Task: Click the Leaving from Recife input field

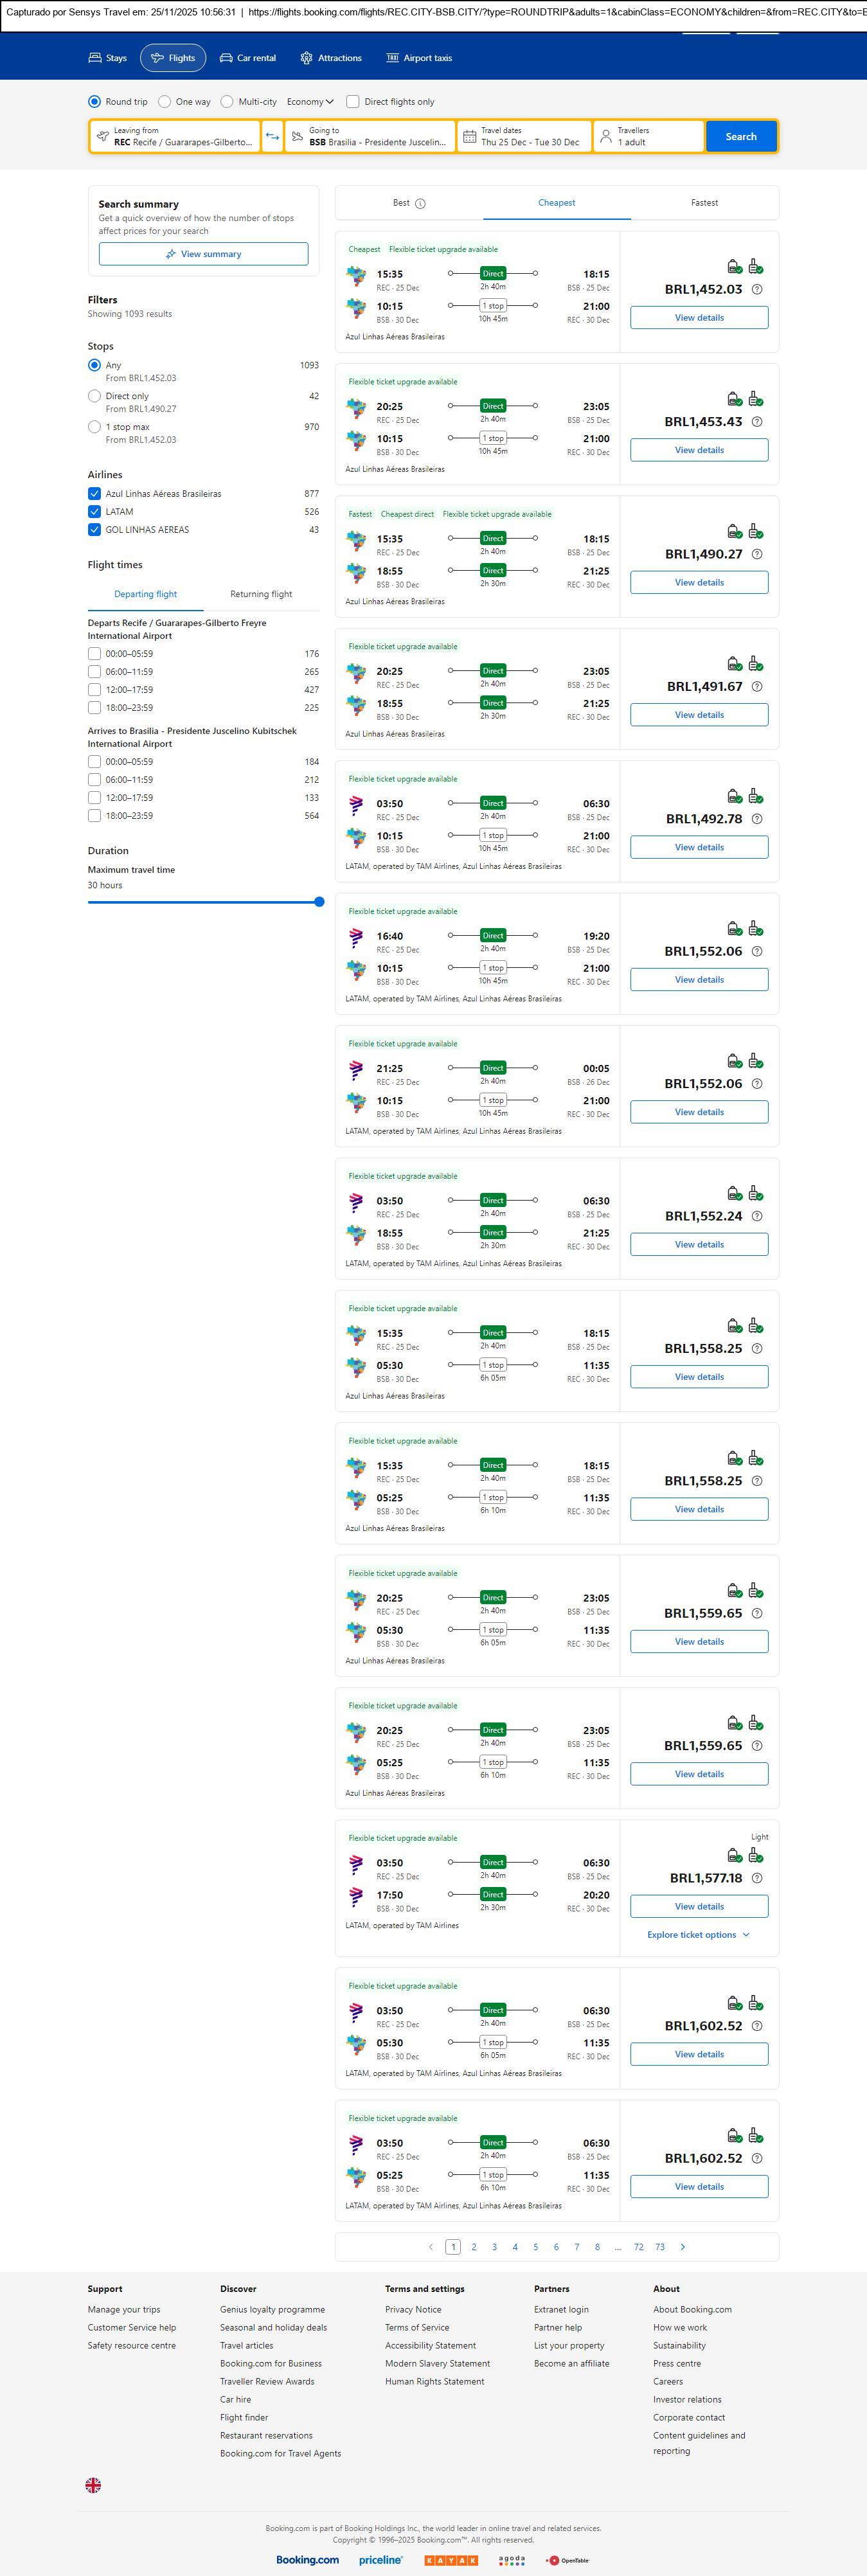Action: pyautogui.click(x=175, y=136)
